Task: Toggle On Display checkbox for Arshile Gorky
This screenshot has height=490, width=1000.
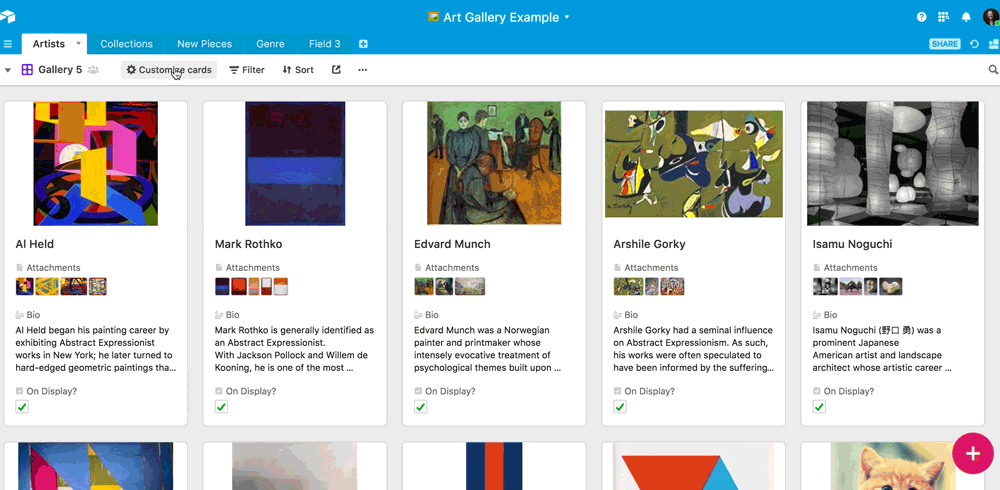Action: click(x=620, y=406)
